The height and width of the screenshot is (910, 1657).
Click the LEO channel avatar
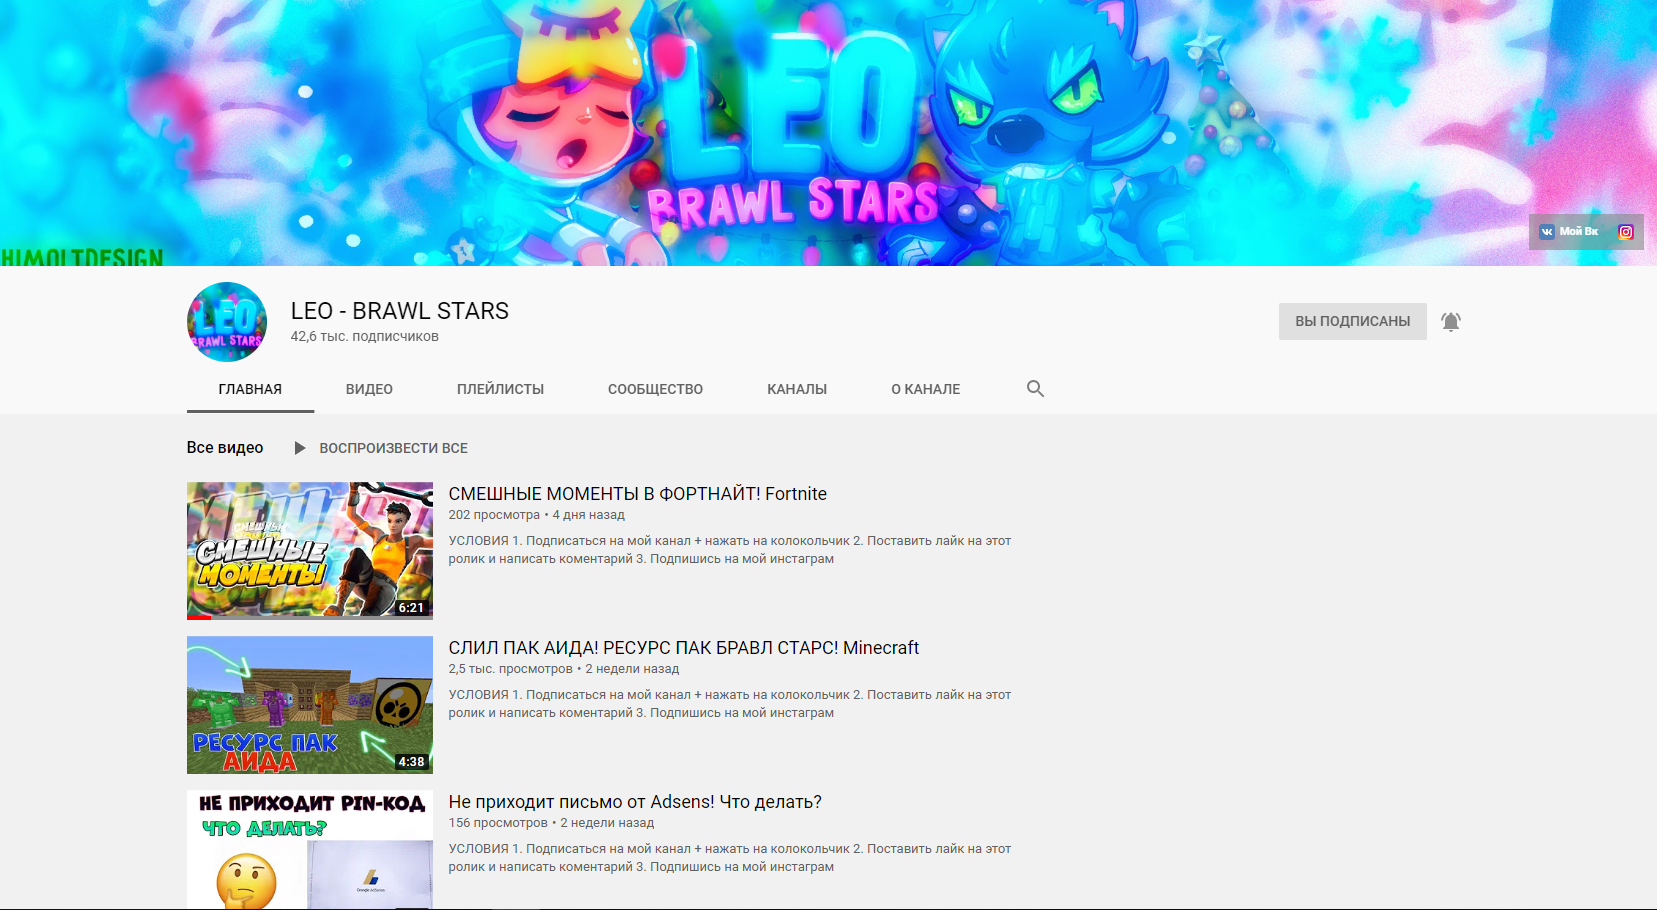[x=227, y=322]
